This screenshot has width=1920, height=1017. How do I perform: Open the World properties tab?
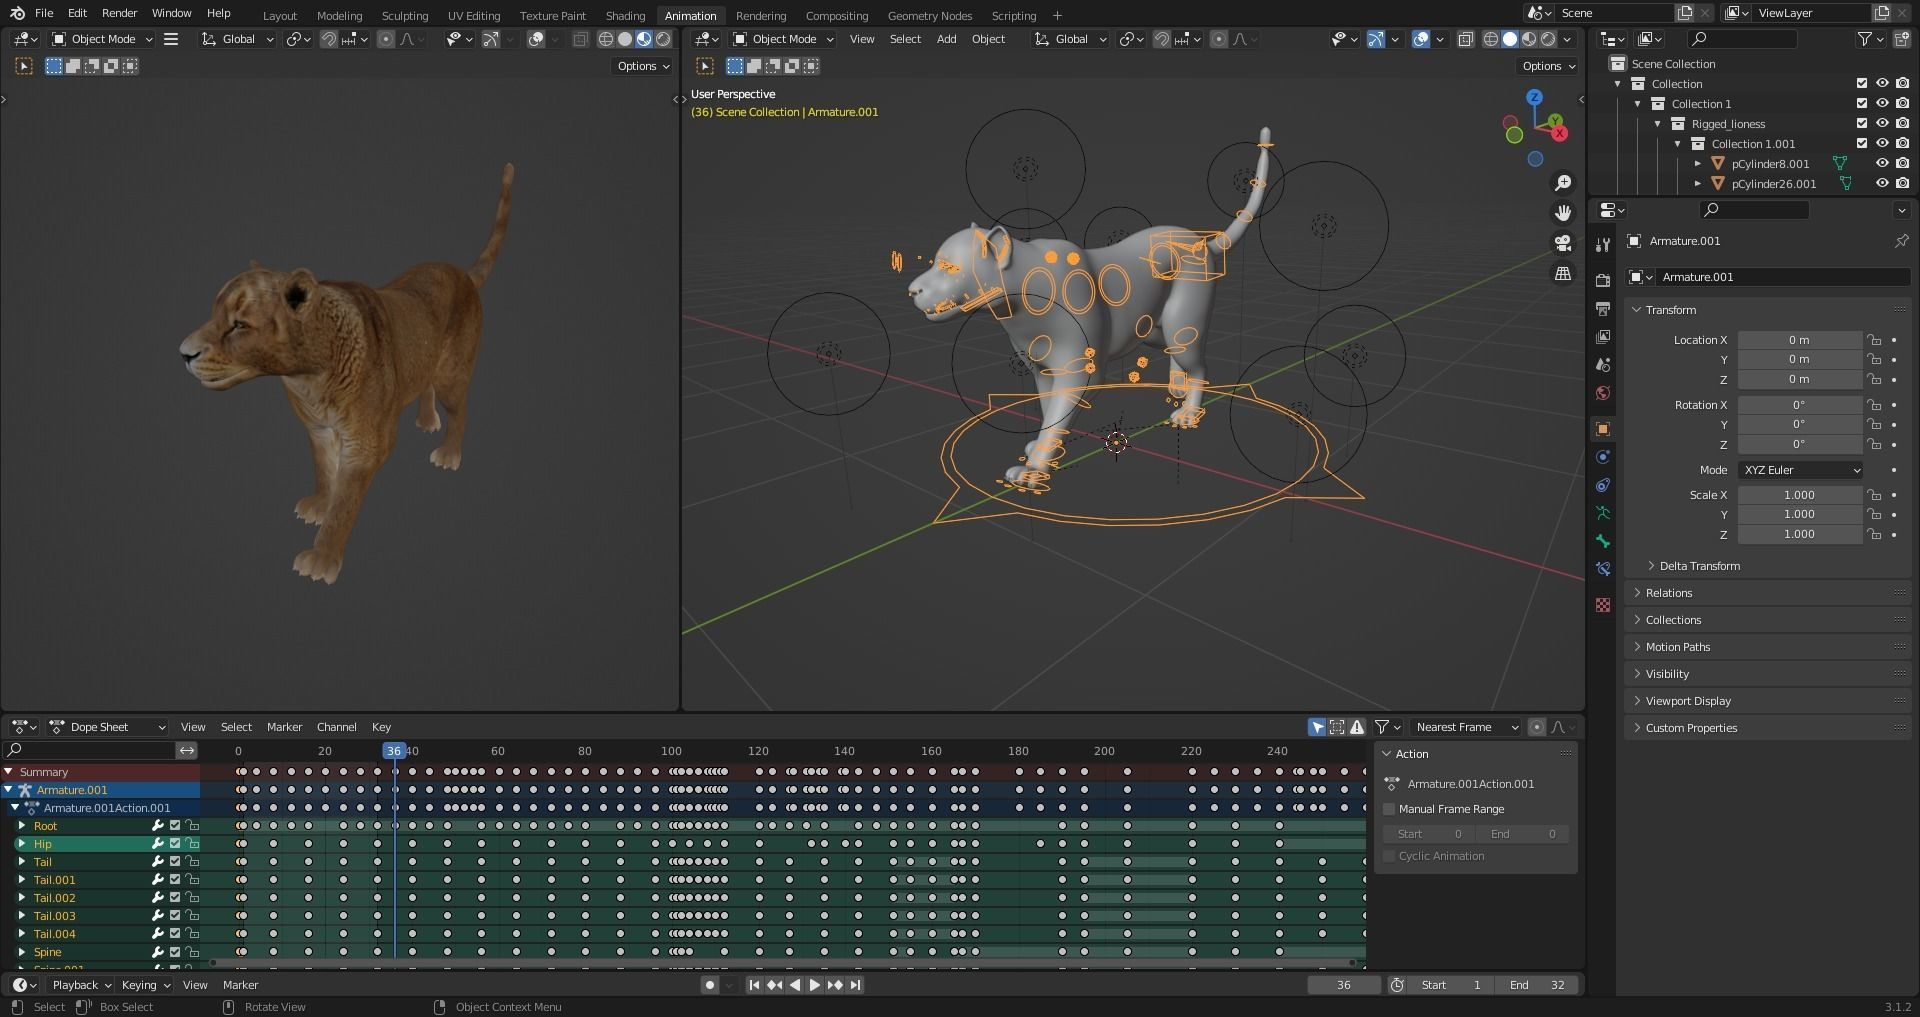pos(1603,393)
